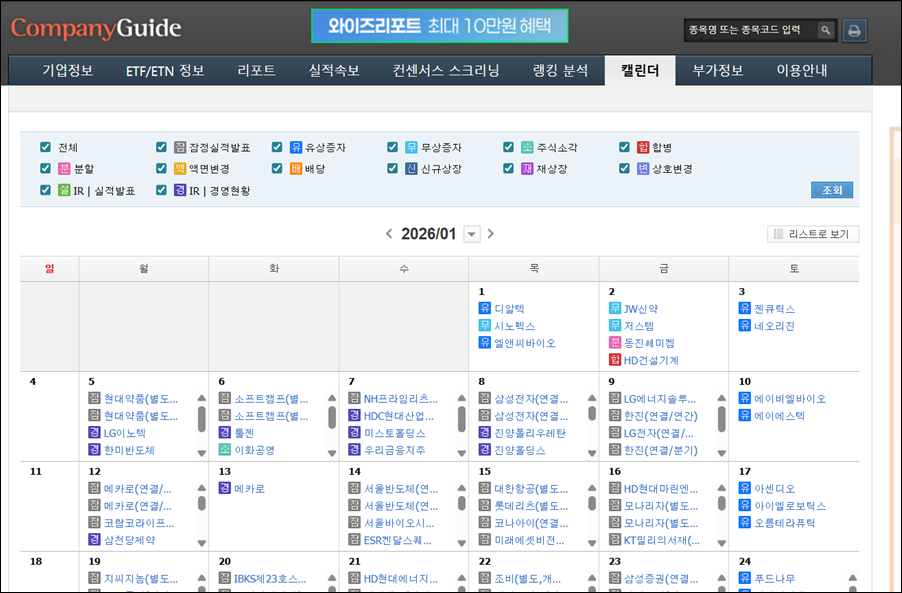Click the 분할 legend icon
Image resolution: width=902 pixels, height=593 pixels.
point(64,169)
